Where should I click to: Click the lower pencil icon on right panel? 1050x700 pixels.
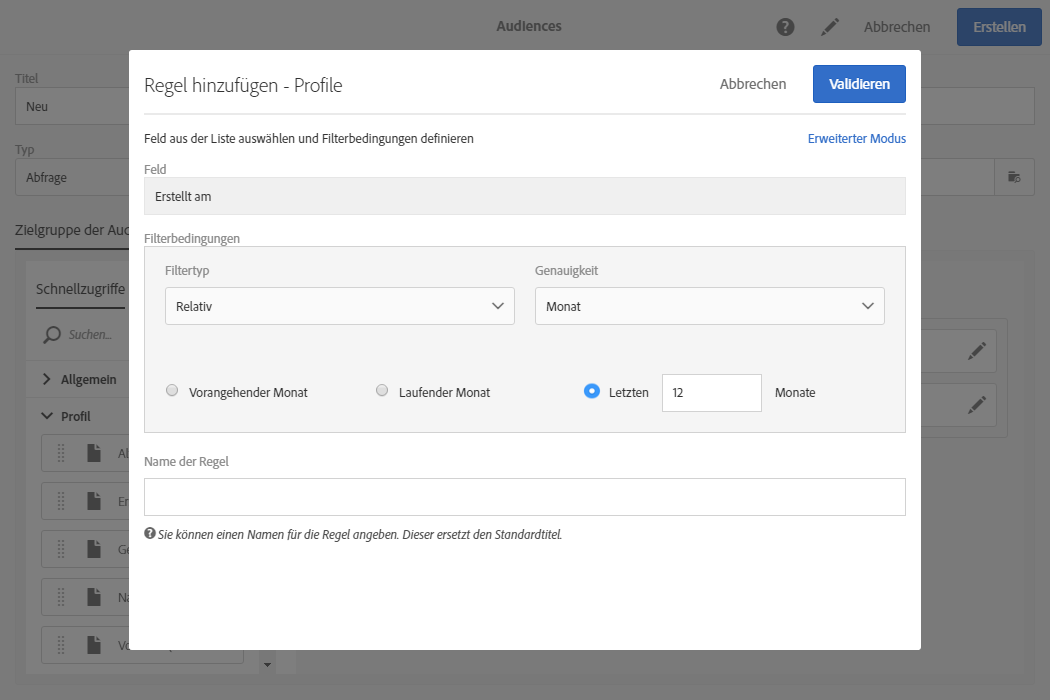point(977,405)
